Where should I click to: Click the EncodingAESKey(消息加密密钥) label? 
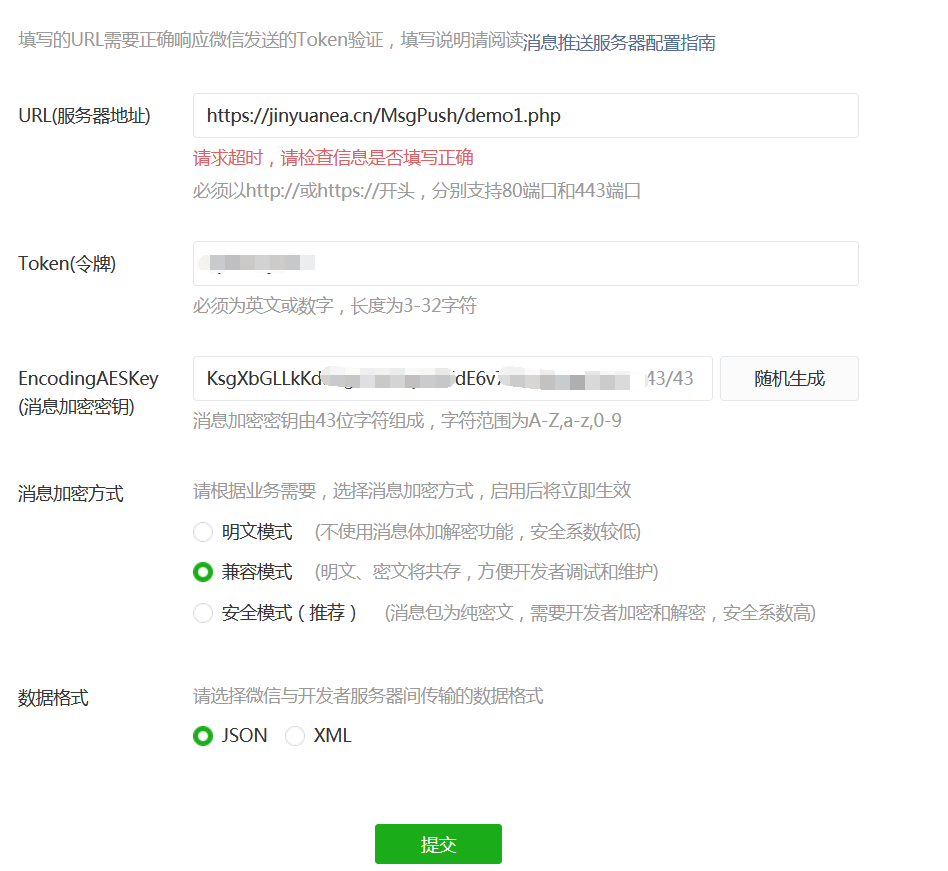coord(87,389)
